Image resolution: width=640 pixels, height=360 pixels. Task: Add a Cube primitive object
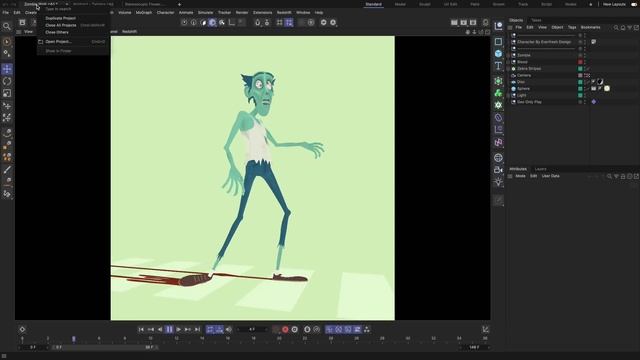[498, 53]
